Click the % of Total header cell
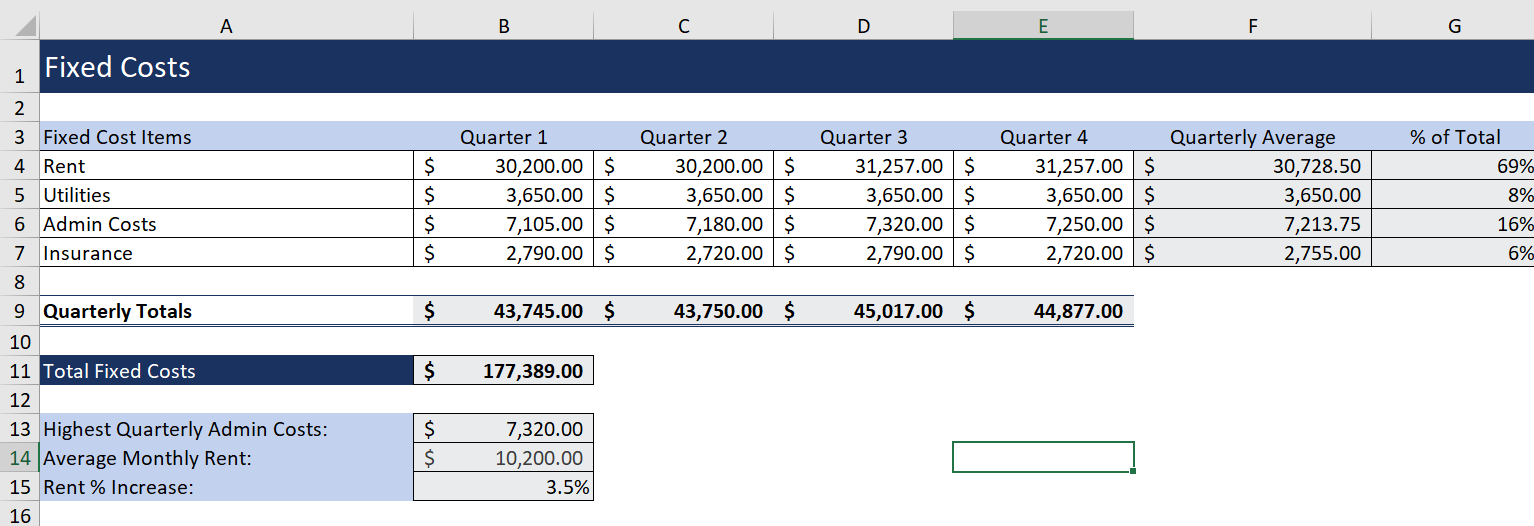The image size is (1534, 526). pyautogui.click(x=1453, y=137)
